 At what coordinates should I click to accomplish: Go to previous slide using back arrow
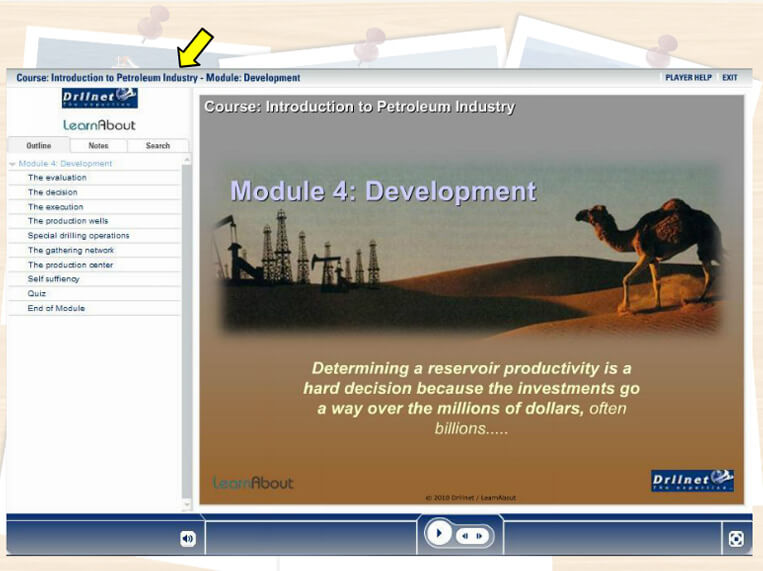465,536
